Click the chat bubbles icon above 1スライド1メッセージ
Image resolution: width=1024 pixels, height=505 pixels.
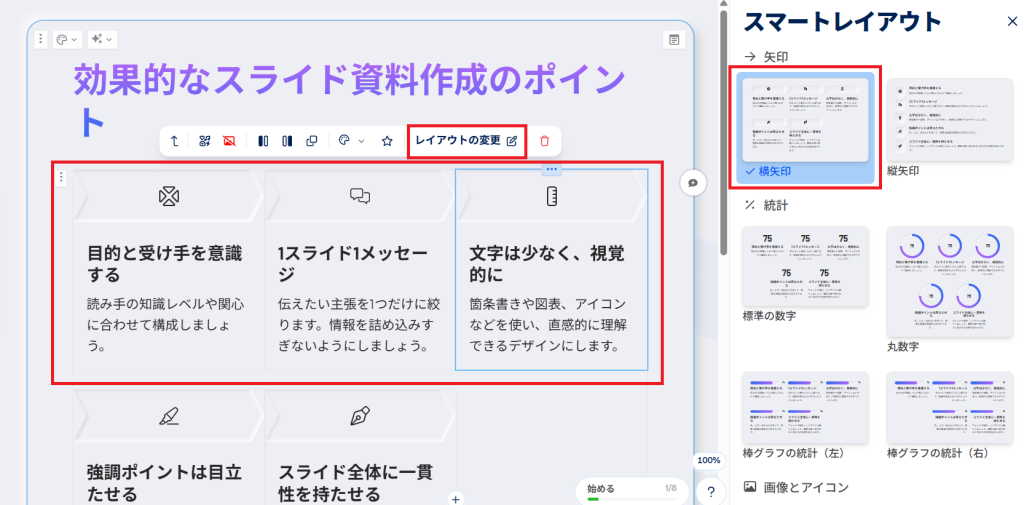point(360,195)
